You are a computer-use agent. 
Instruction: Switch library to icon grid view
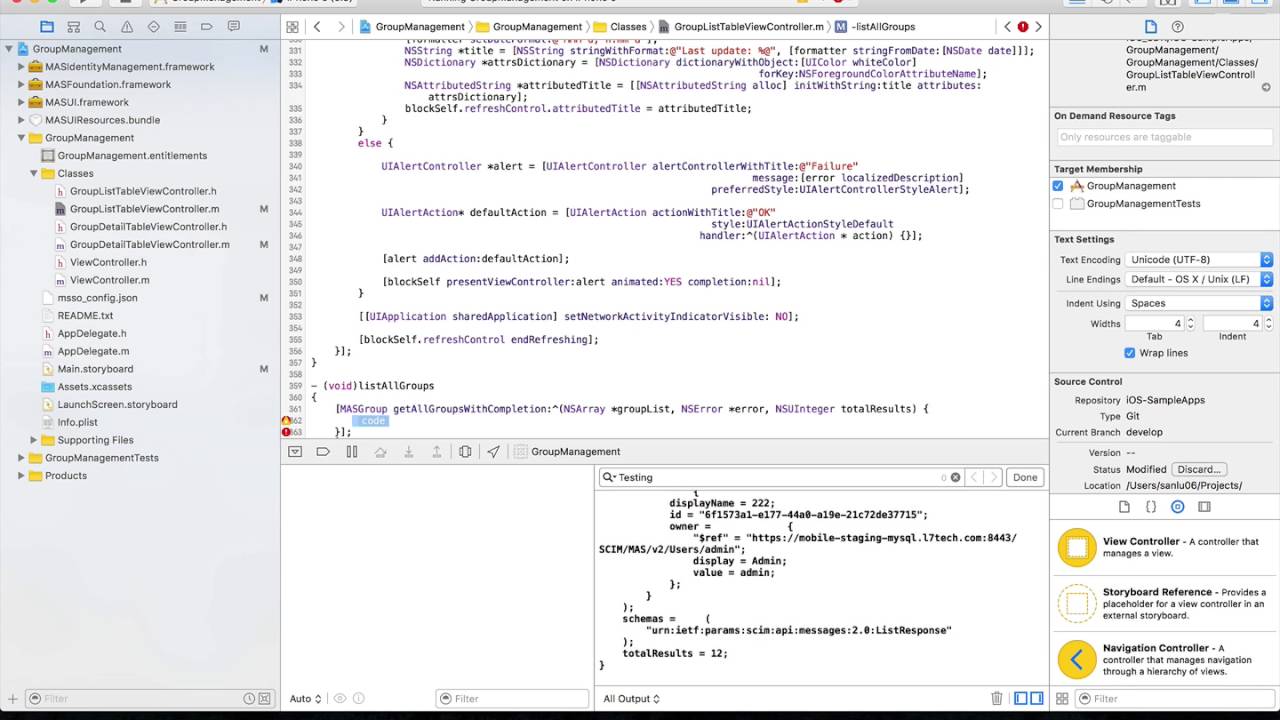(x=1062, y=699)
